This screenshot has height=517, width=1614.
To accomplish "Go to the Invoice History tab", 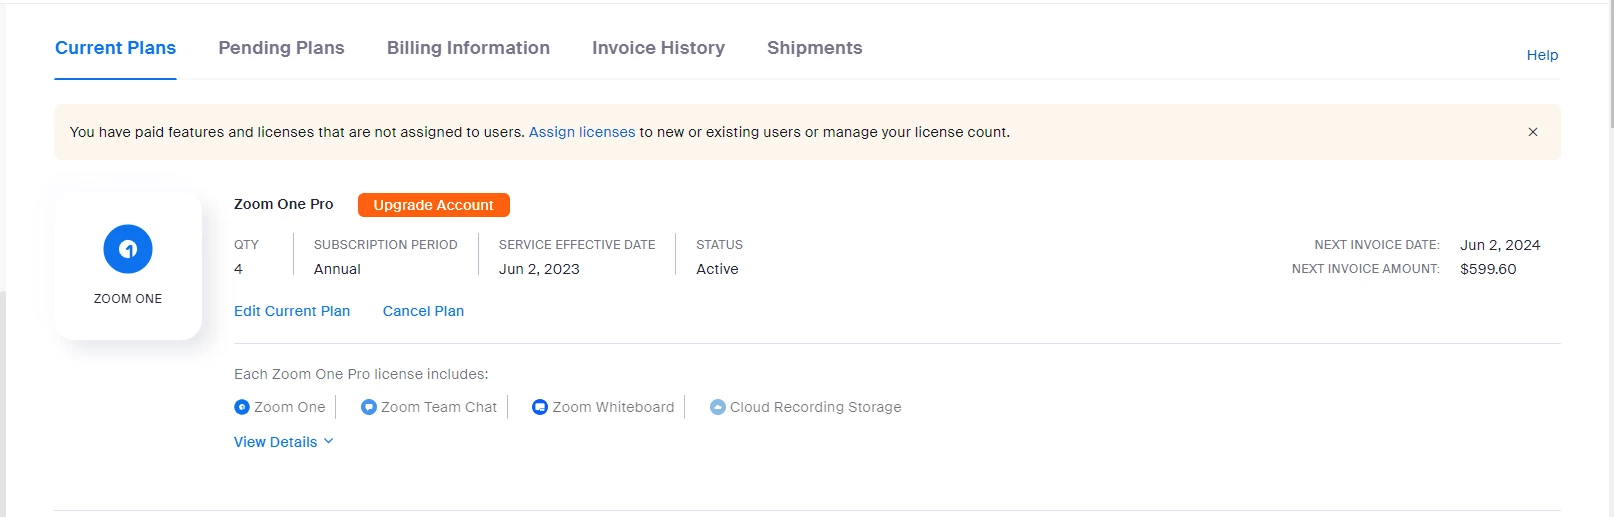I will tap(658, 48).
